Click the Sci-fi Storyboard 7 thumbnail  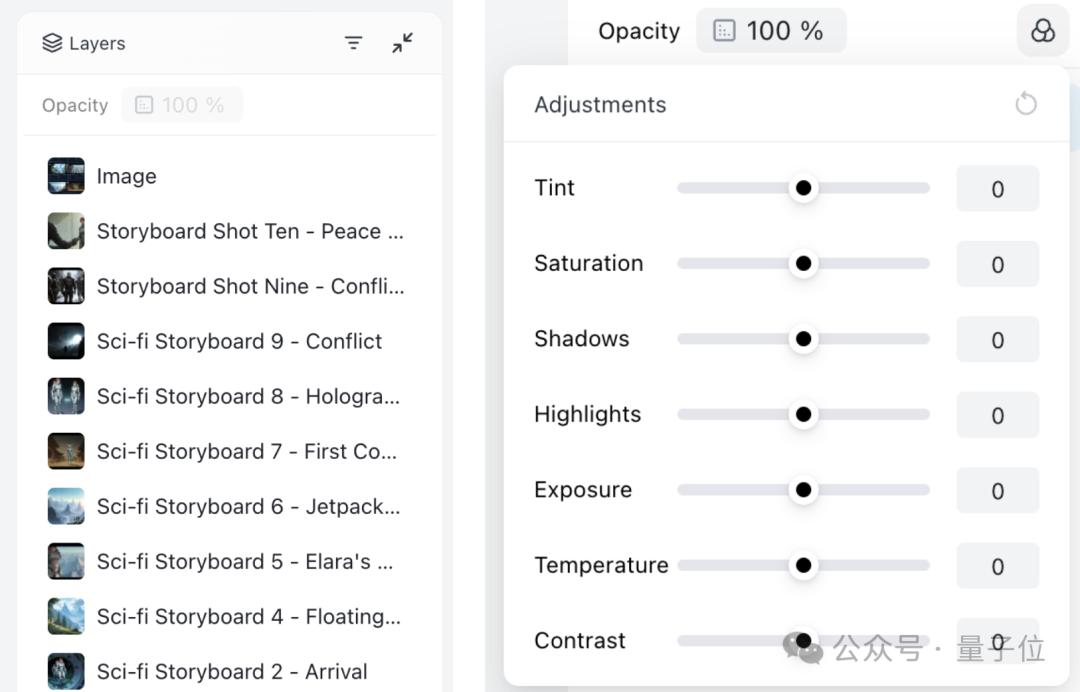(66, 451)
